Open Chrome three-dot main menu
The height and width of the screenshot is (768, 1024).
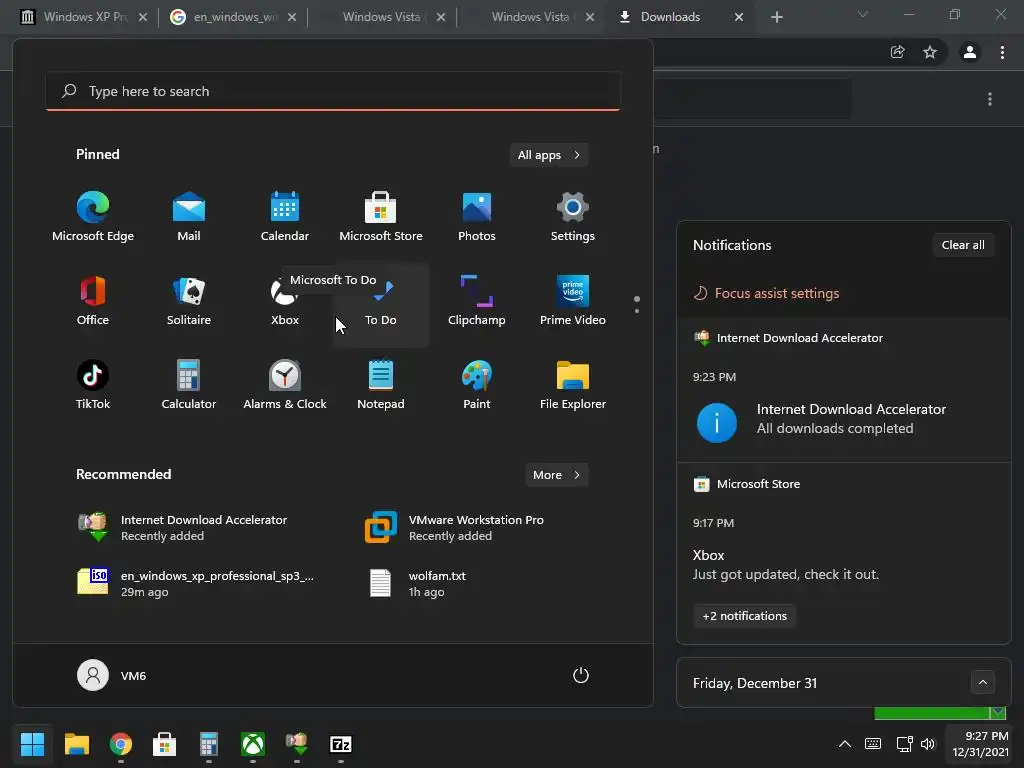[x=1002, y=52]
